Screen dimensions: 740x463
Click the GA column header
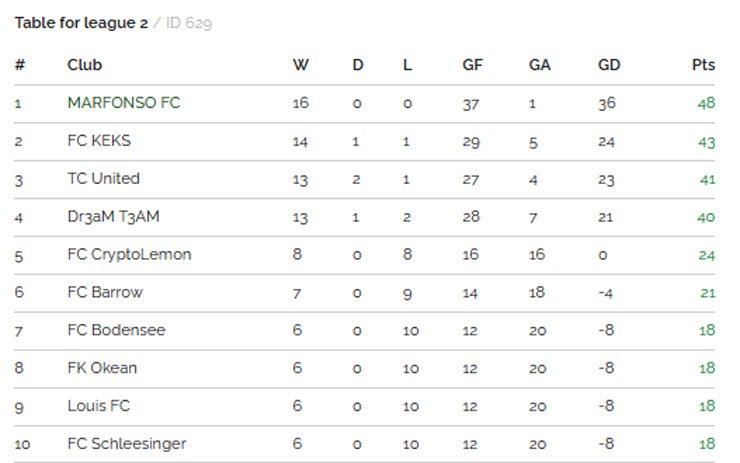[540, 65]
